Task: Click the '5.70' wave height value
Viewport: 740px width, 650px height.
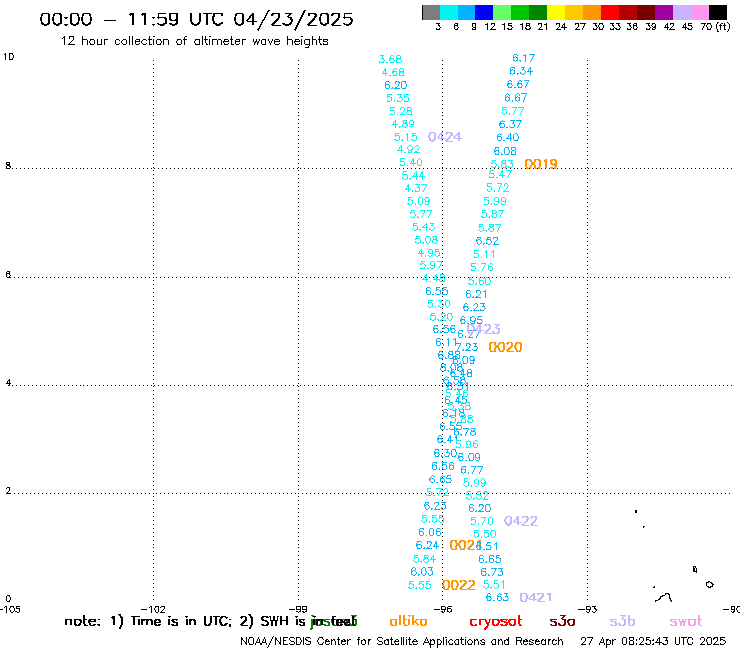Action: (x=482, y=521)
